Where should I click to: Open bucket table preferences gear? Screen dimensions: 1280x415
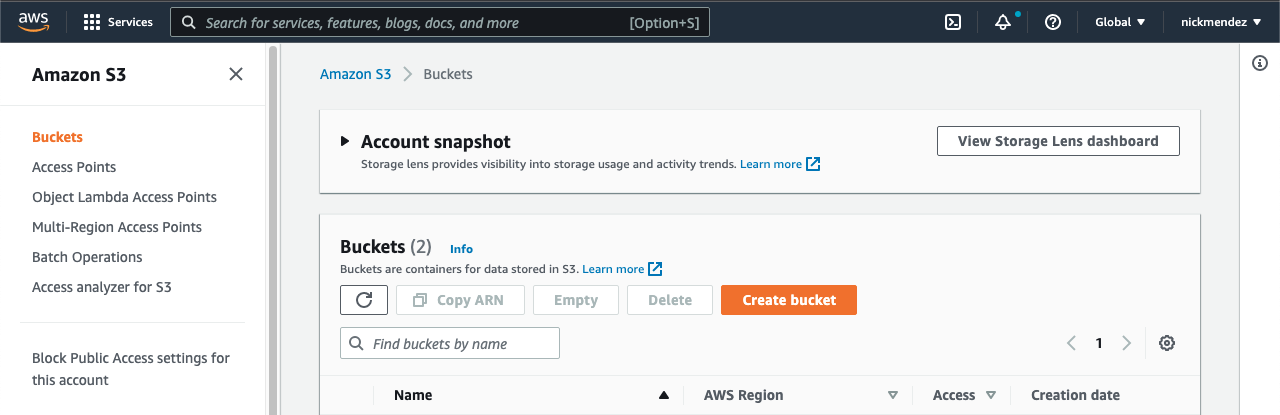click(x=1166, y=343)
